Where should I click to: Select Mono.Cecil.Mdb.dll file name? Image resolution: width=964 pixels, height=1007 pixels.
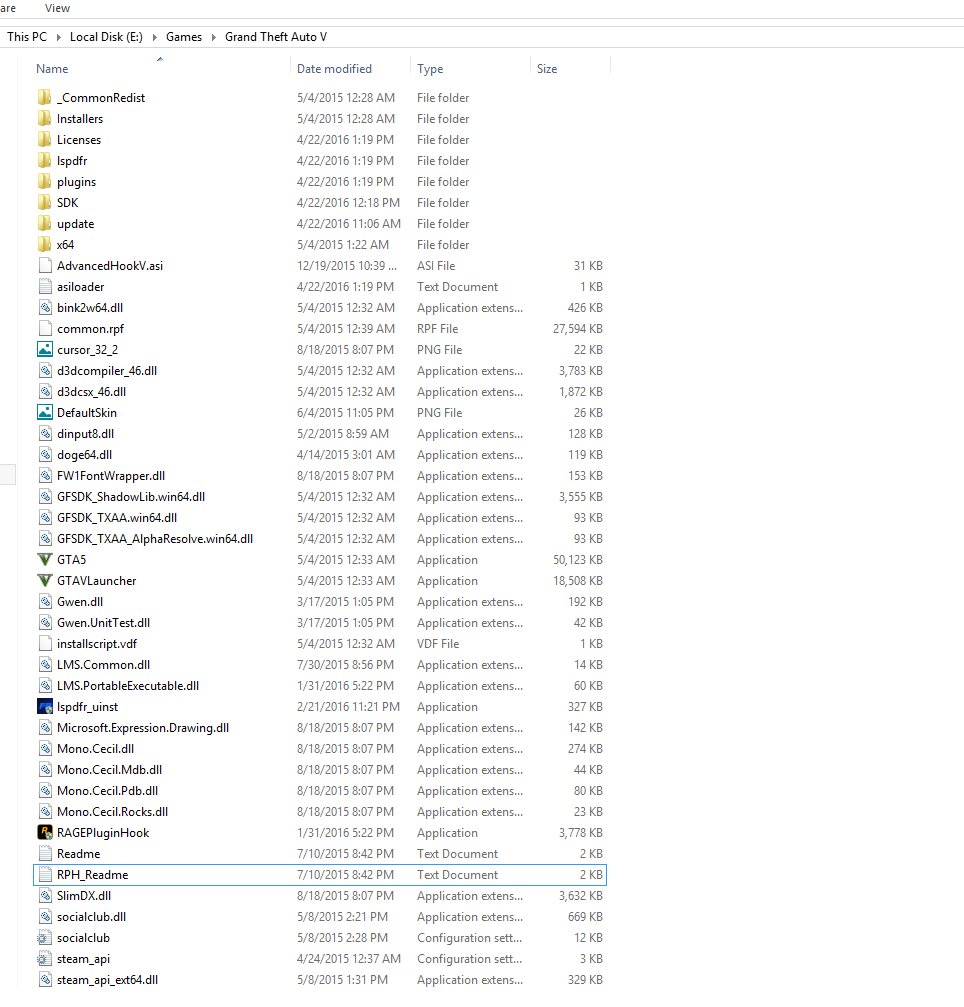point(109,769)
